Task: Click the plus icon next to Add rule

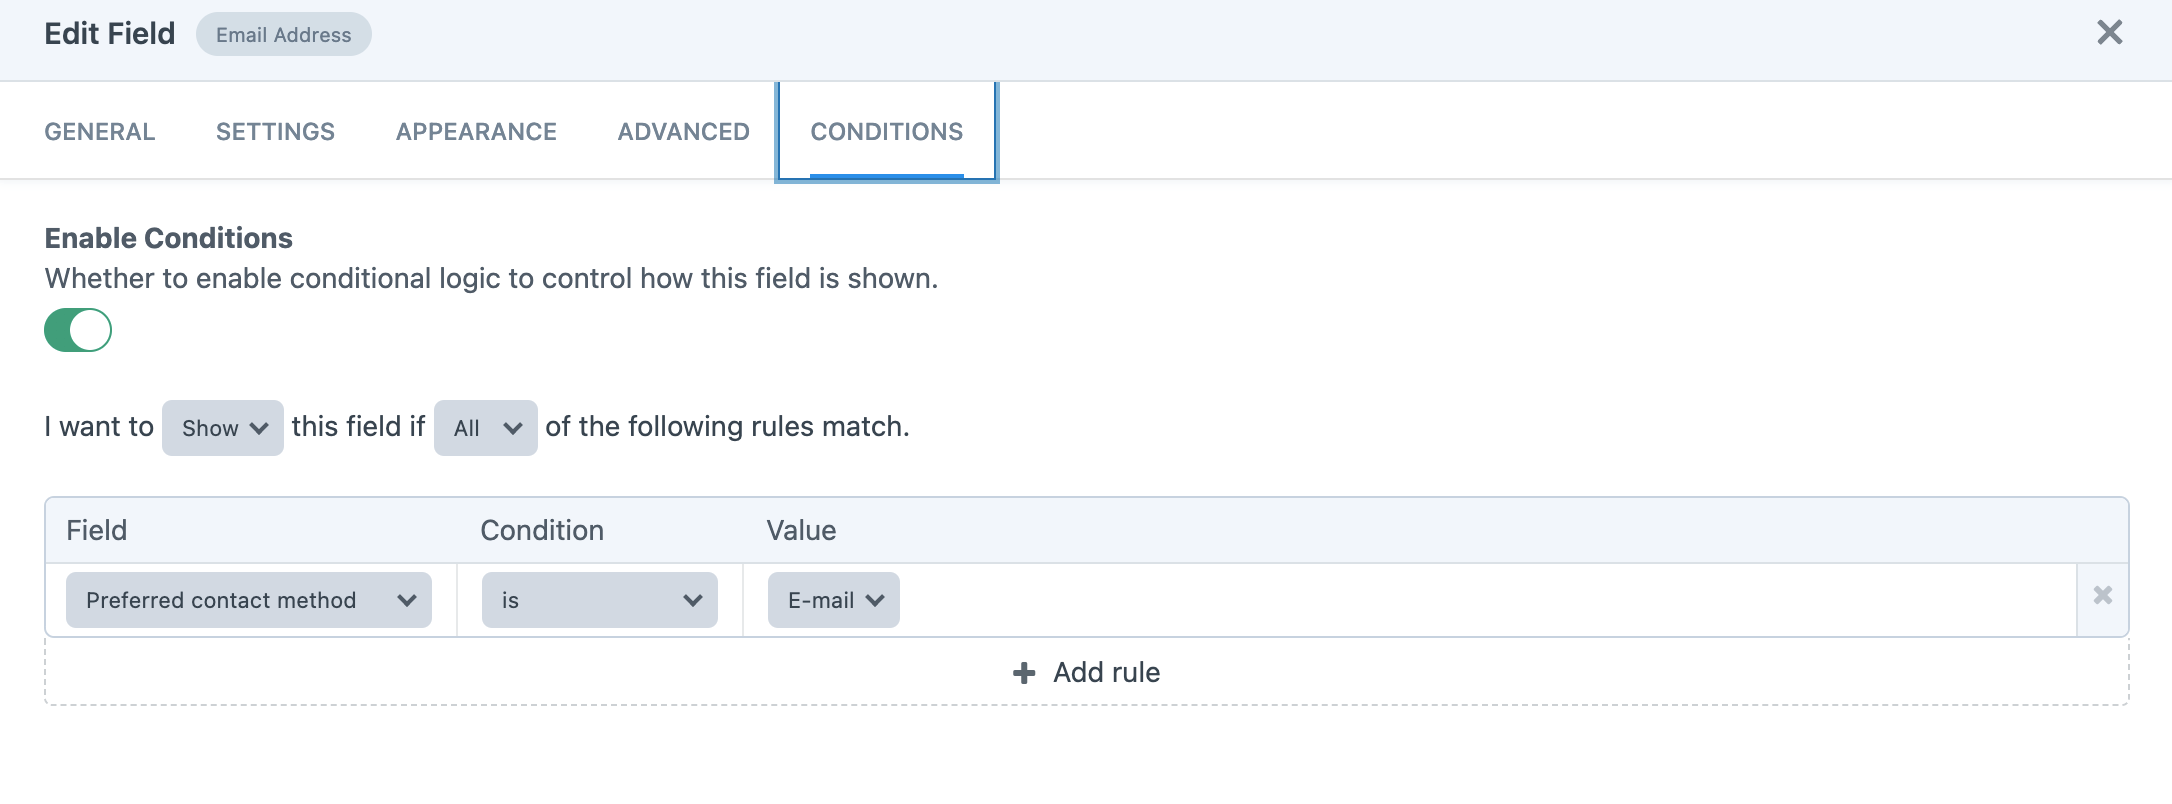Action: [x=1022, y=672]
